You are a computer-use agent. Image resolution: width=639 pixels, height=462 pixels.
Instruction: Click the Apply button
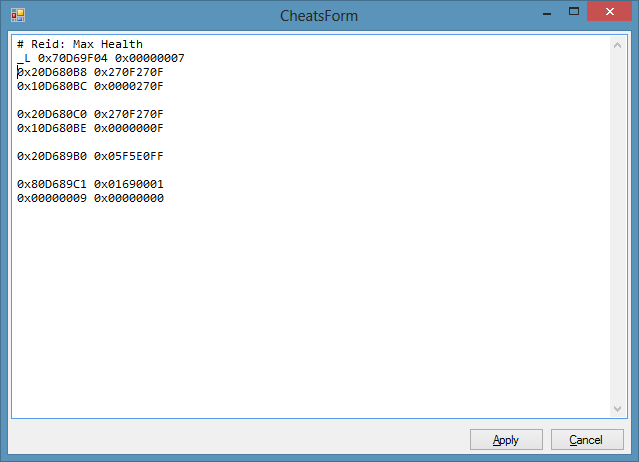(506, 440)
